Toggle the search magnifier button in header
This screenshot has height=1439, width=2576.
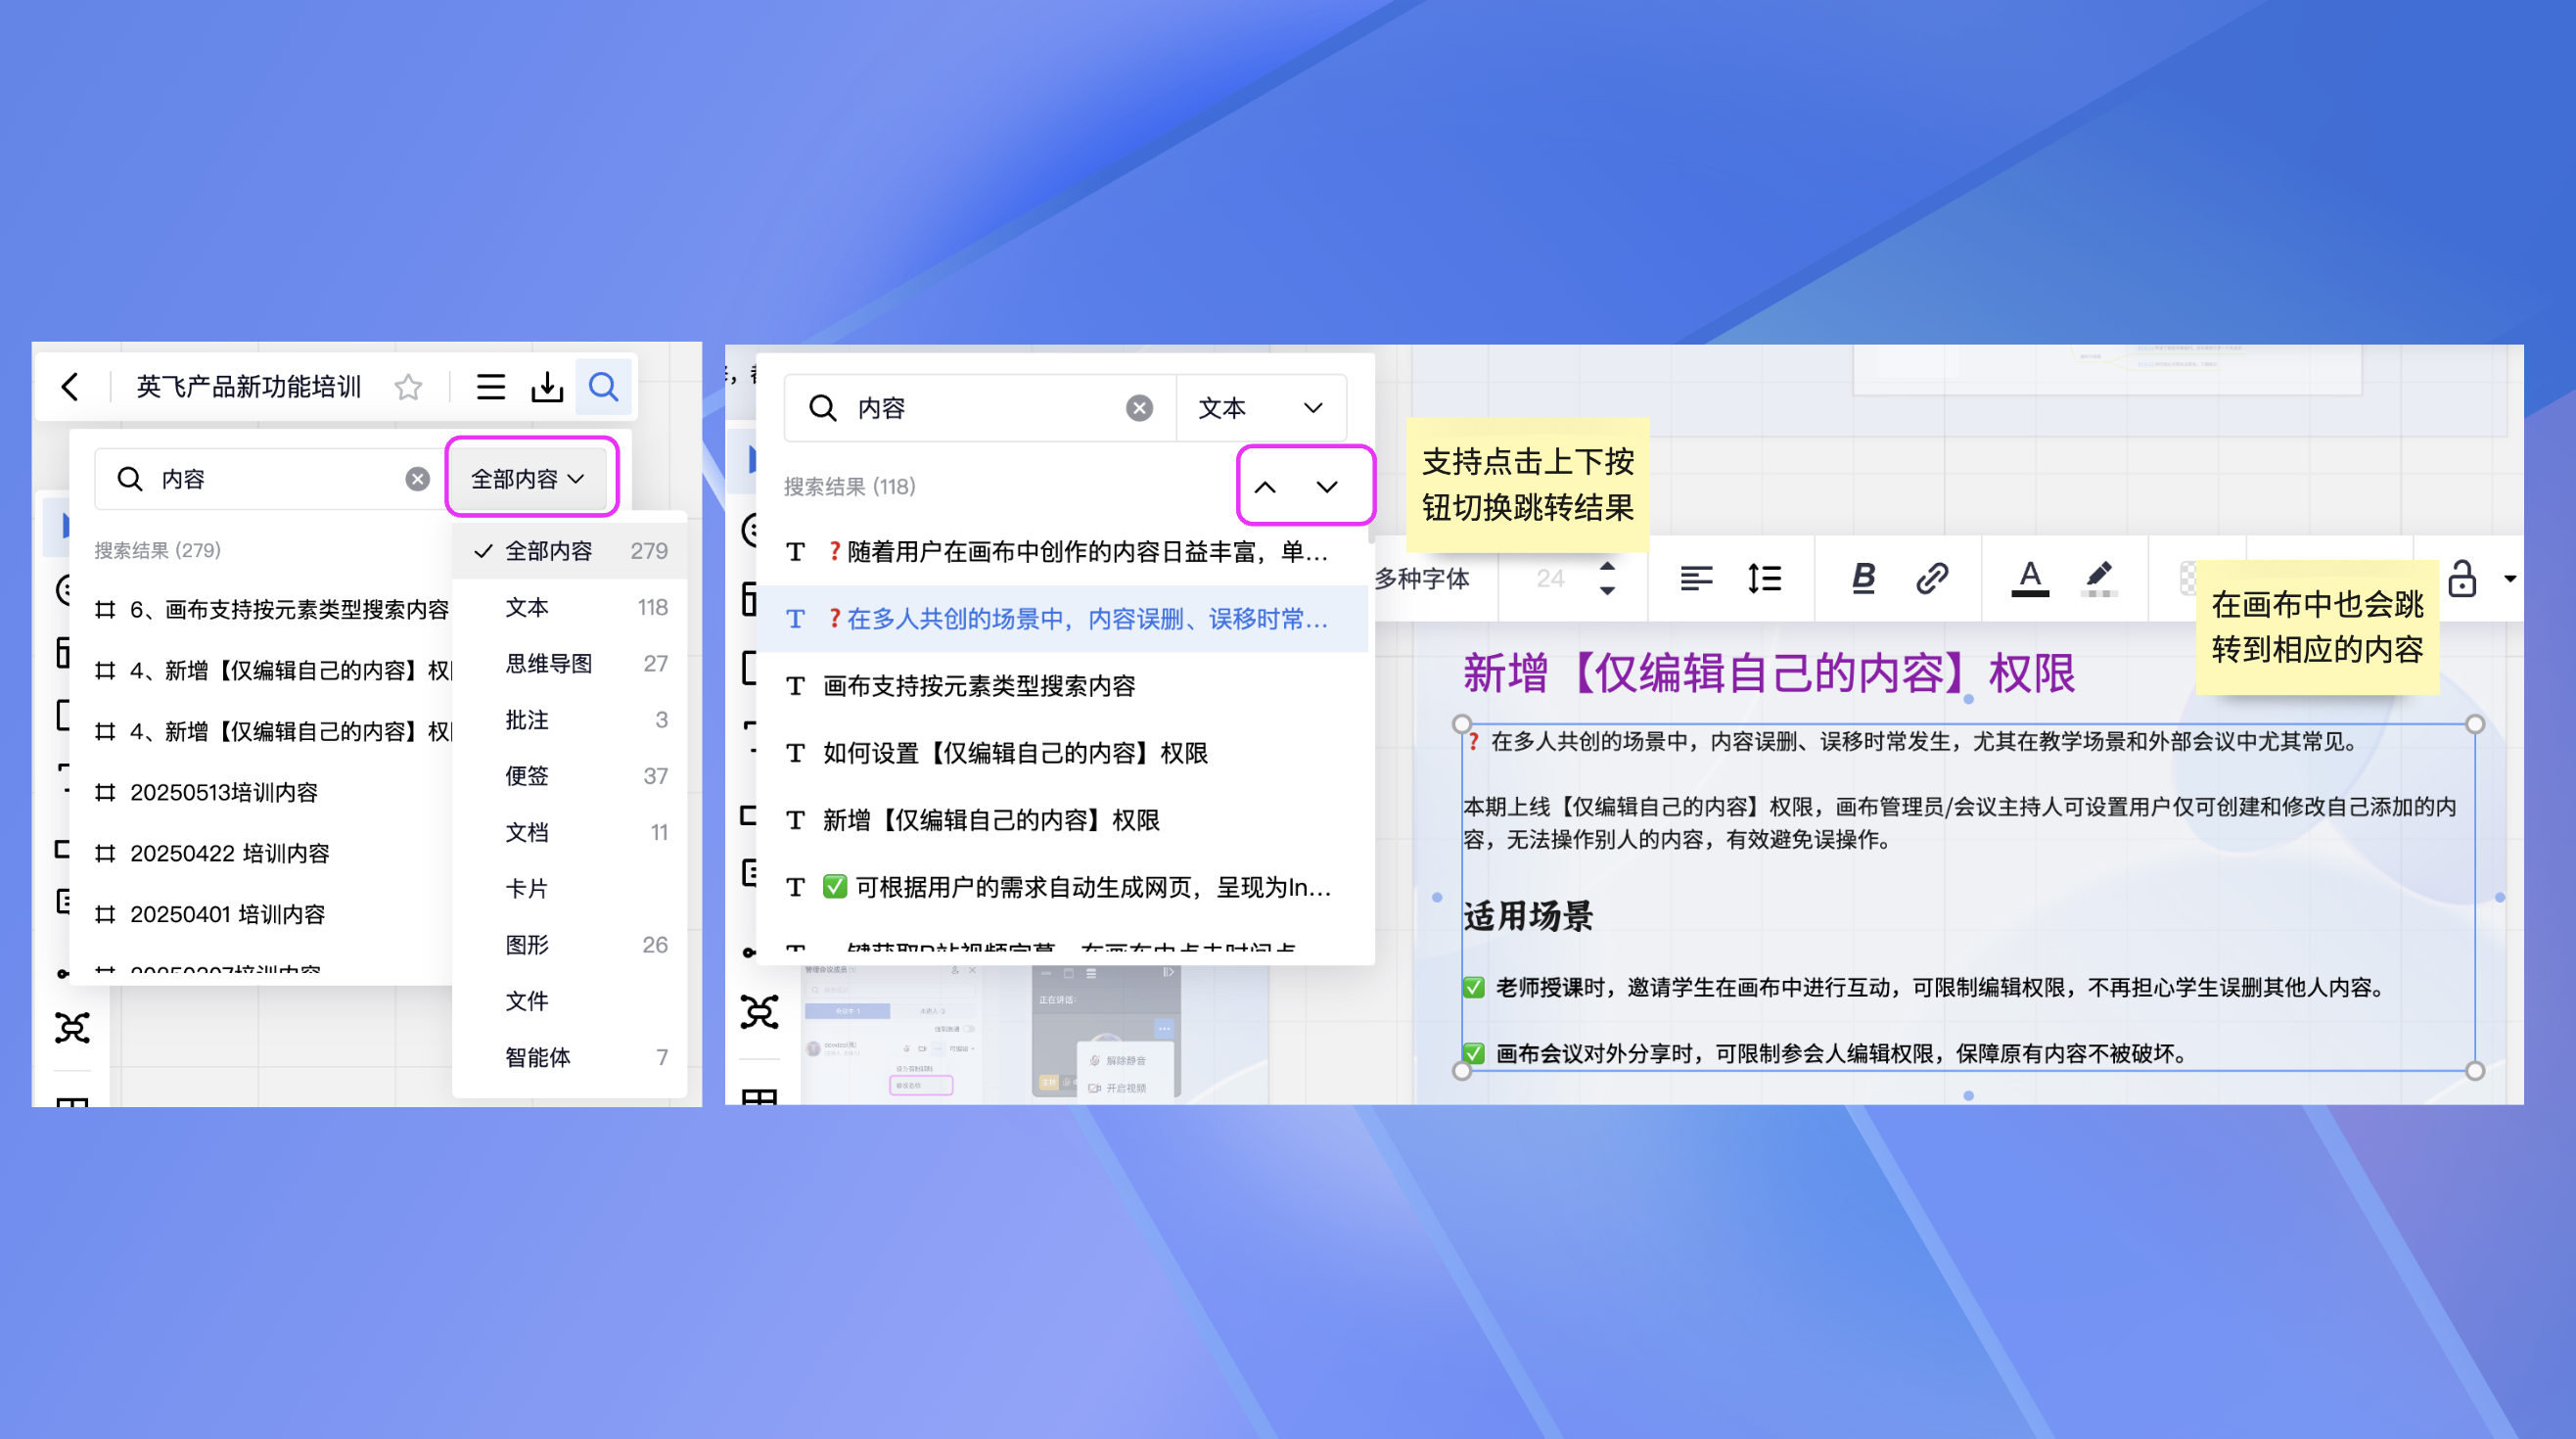[603, 387]
